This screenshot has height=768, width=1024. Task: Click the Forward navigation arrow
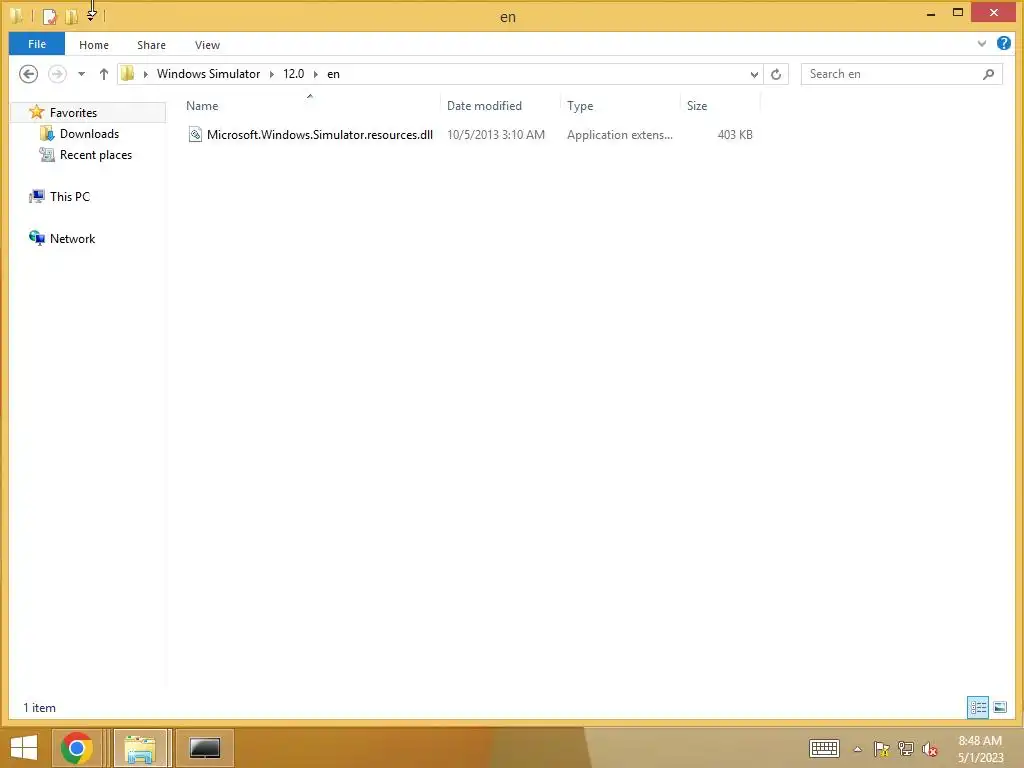[57, 74]
